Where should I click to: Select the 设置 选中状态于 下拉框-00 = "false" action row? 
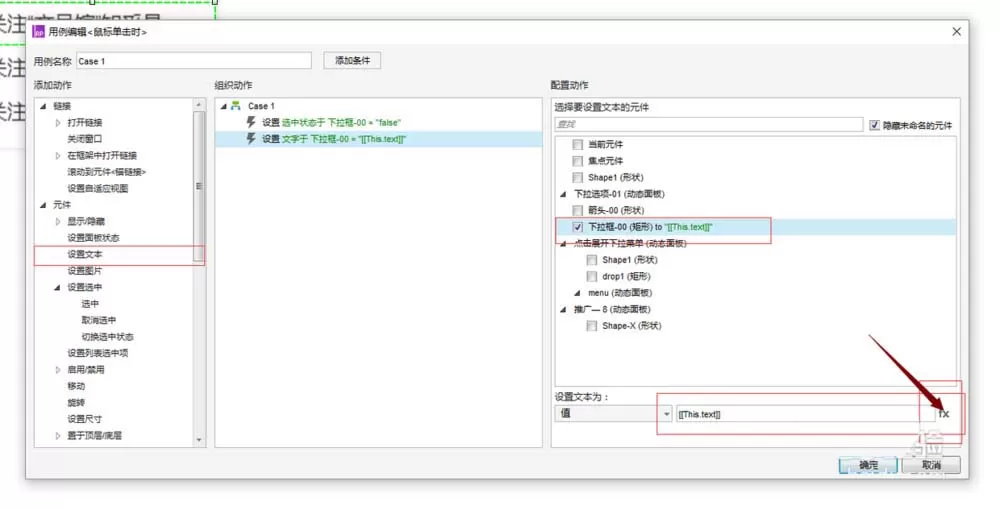(x=378, y=122)
